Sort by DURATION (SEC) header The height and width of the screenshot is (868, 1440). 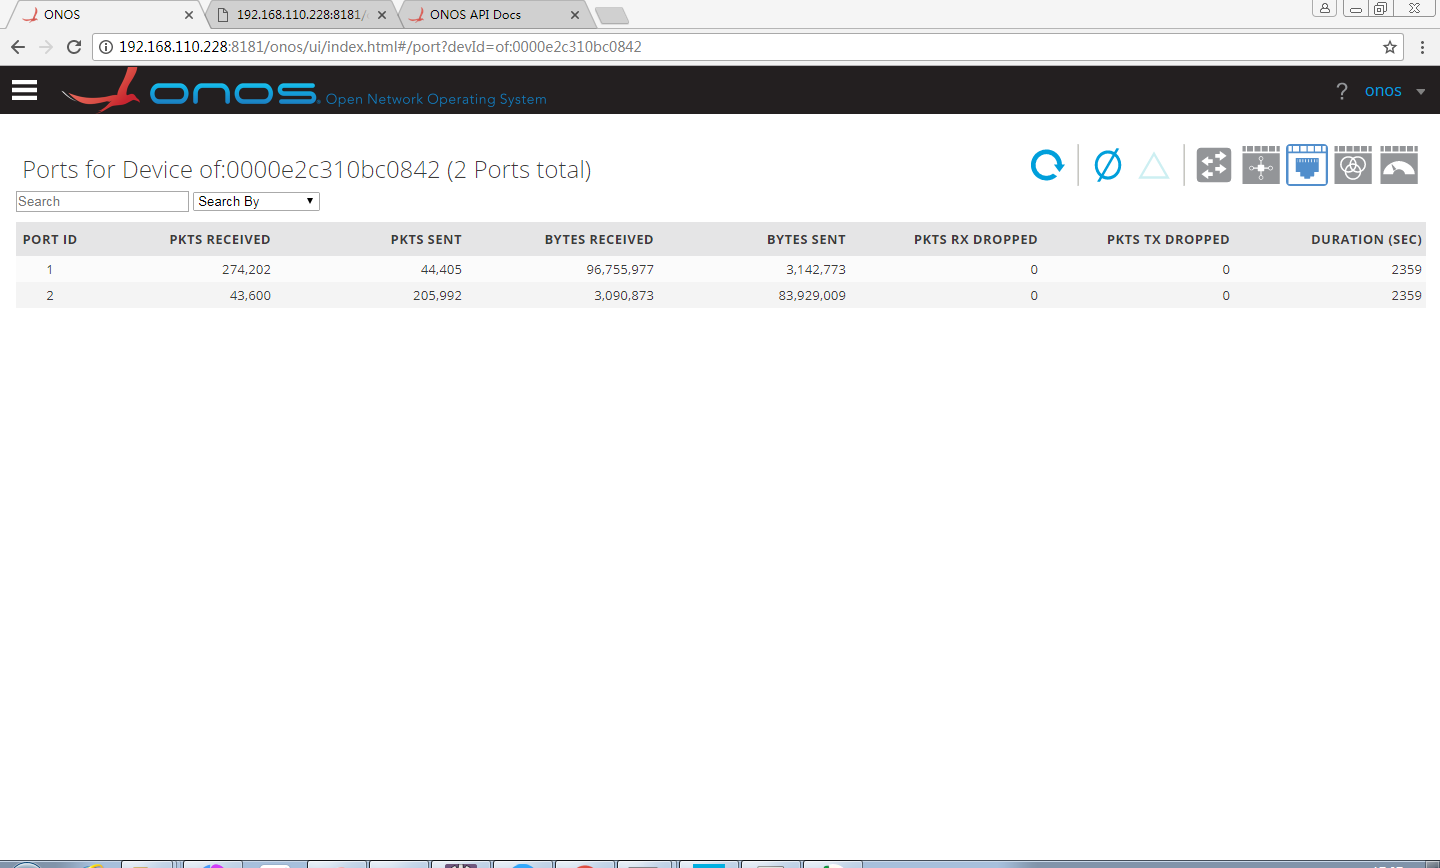(x=1366, y=239)
